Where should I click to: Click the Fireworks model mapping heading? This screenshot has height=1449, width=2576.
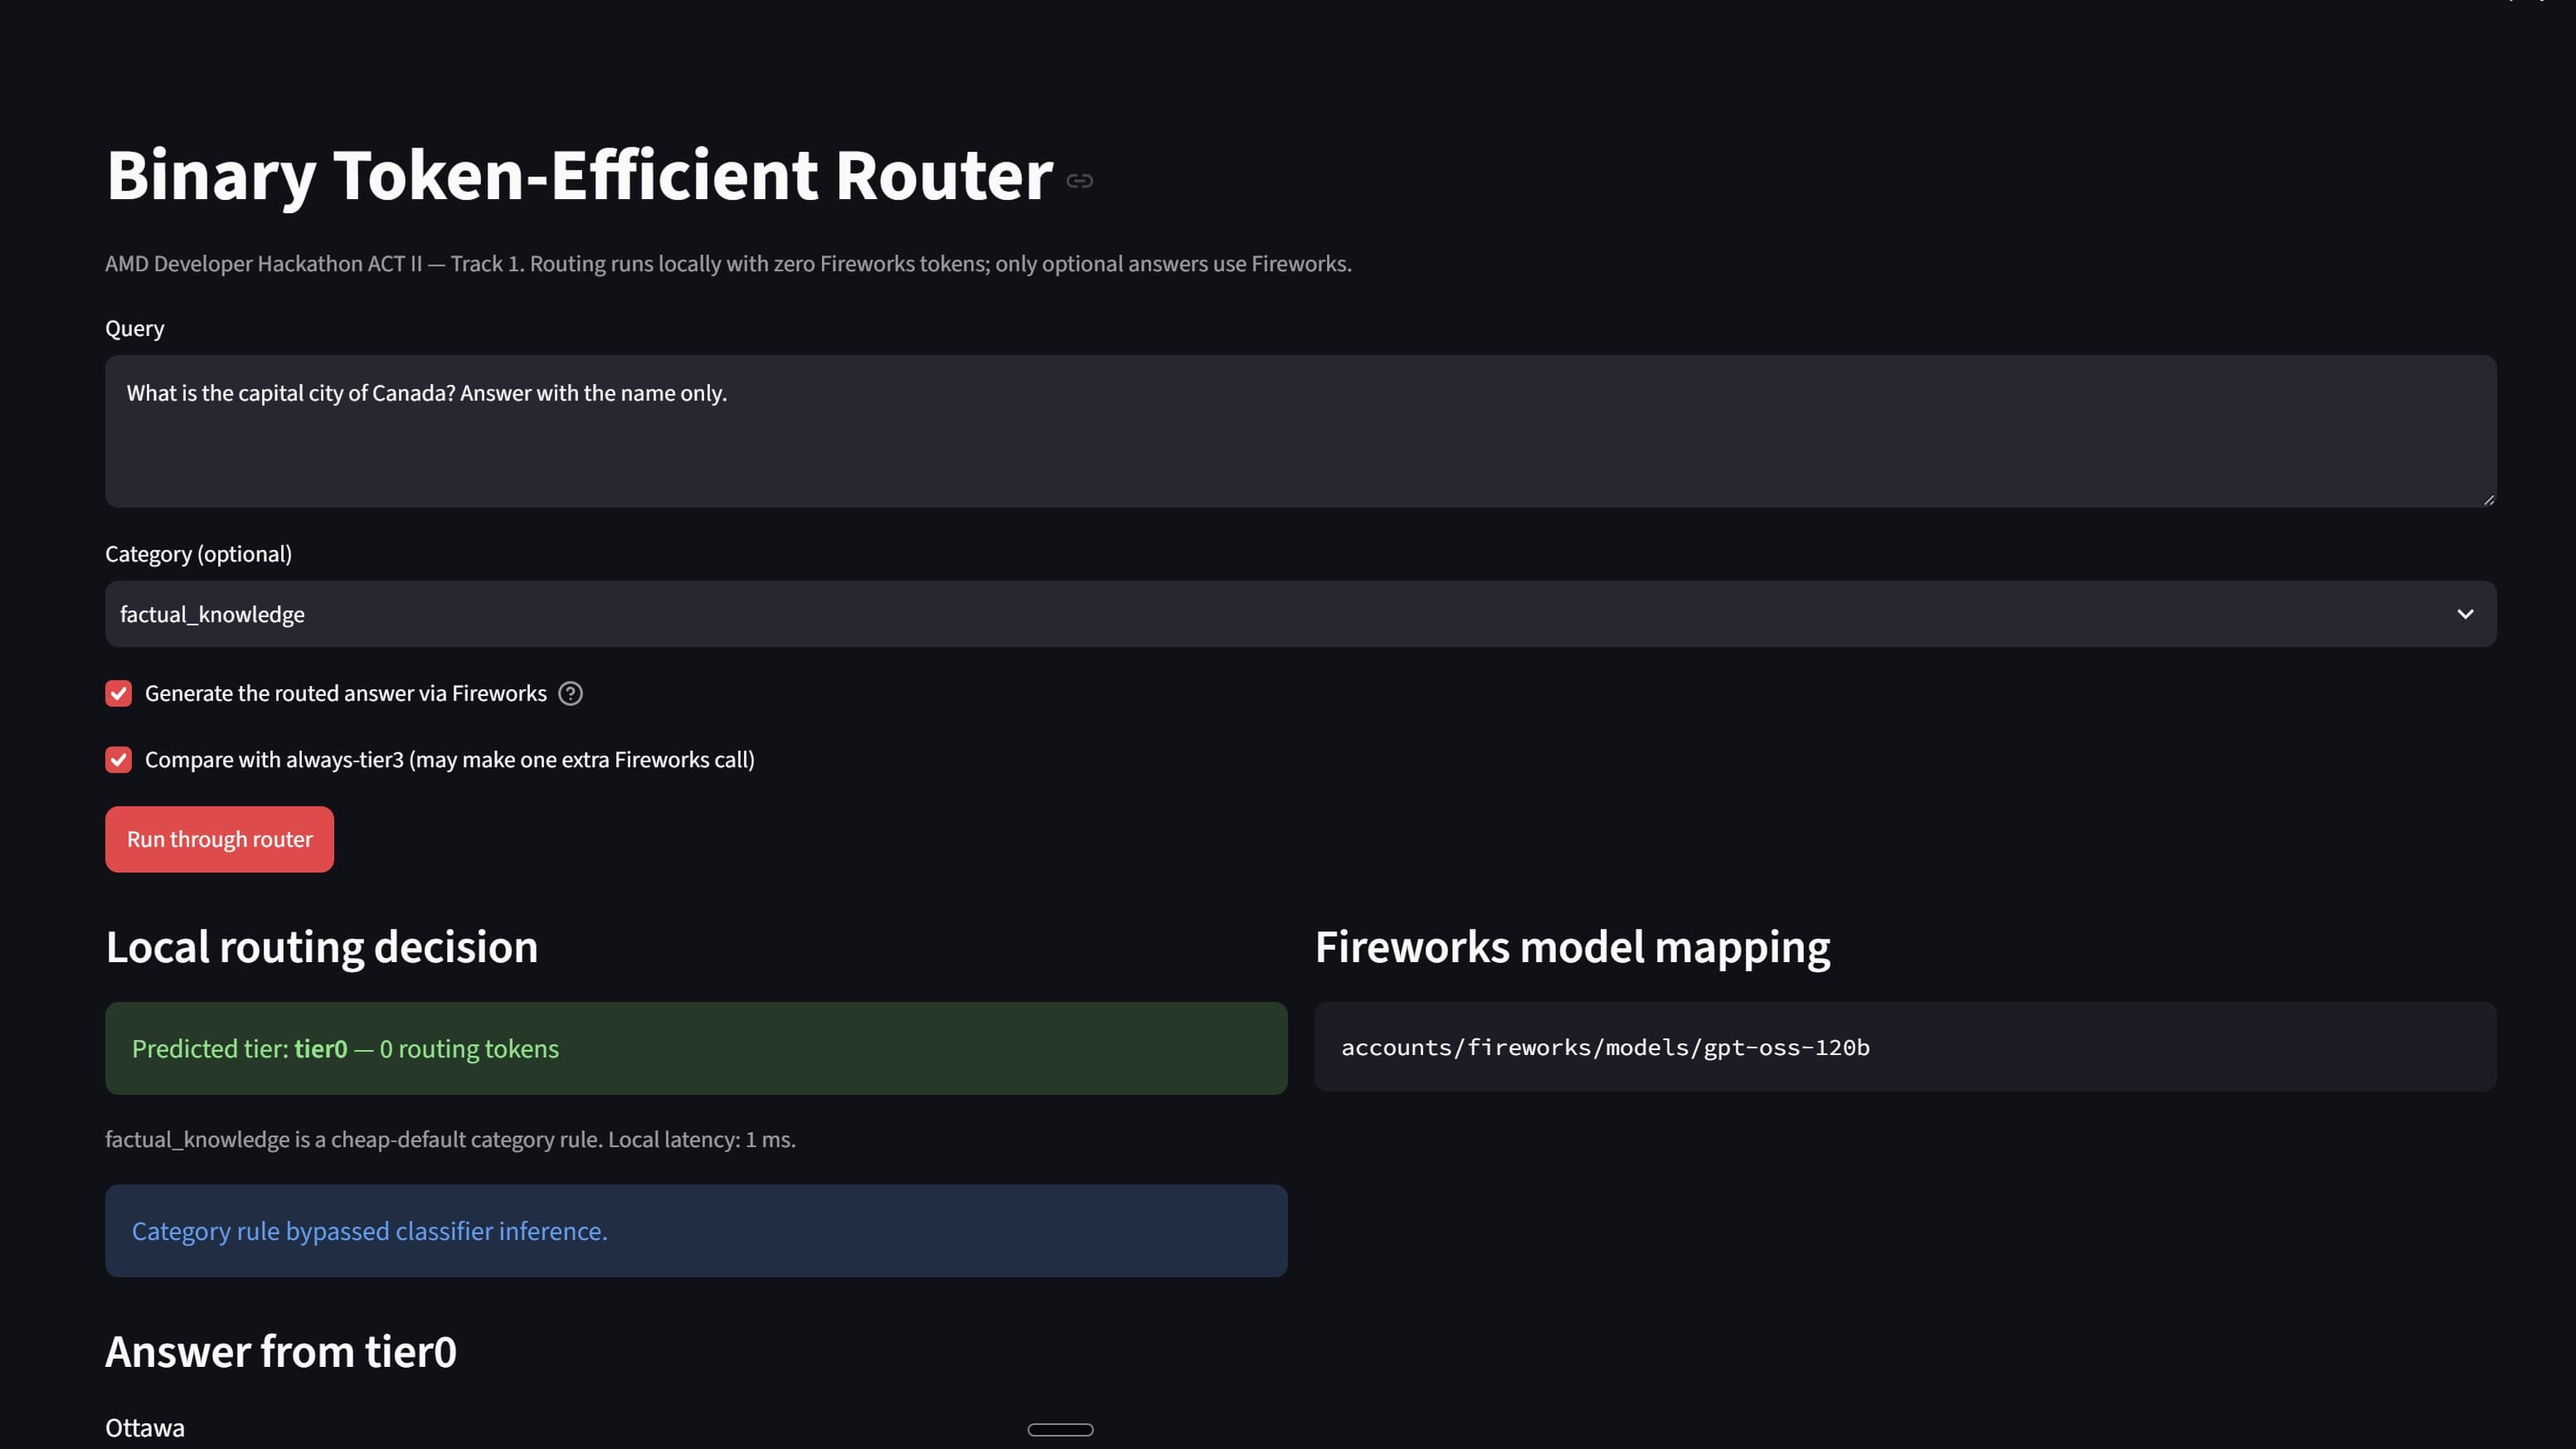(x=1572, y=947)
